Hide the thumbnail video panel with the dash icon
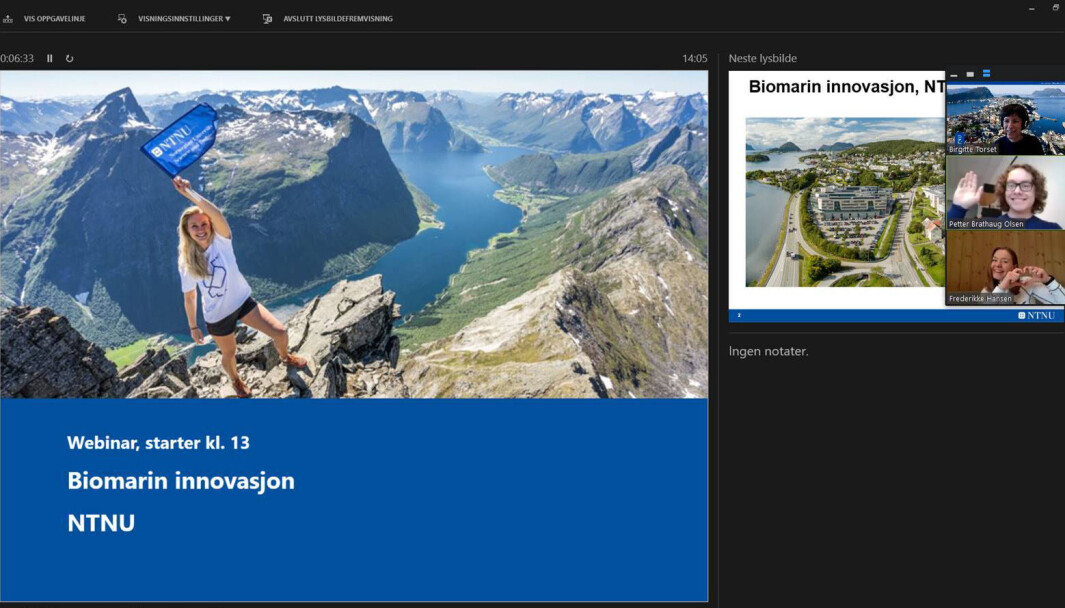1065x608 pixels. point(954,74)
